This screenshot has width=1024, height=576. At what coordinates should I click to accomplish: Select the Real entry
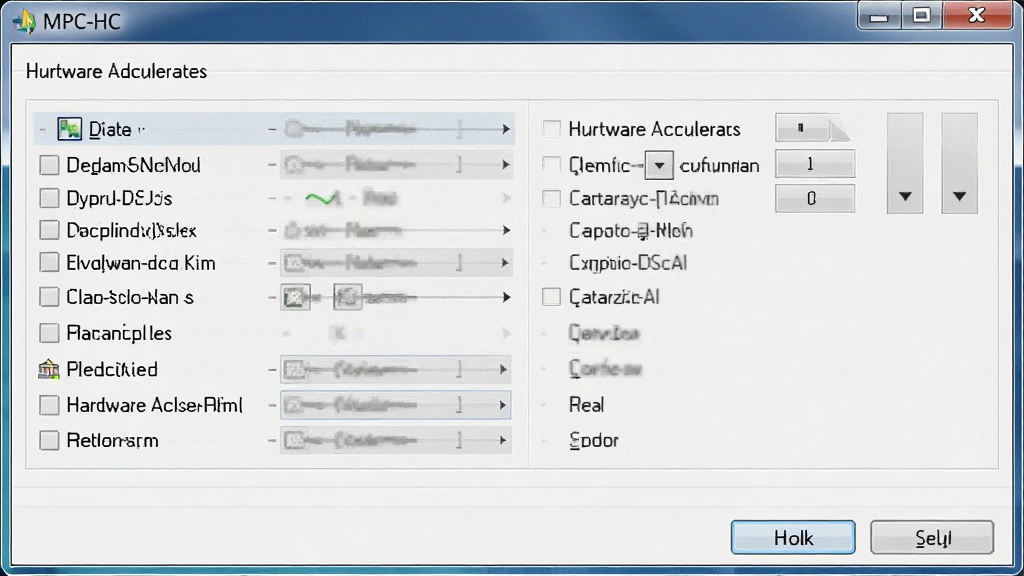point(586,405)
